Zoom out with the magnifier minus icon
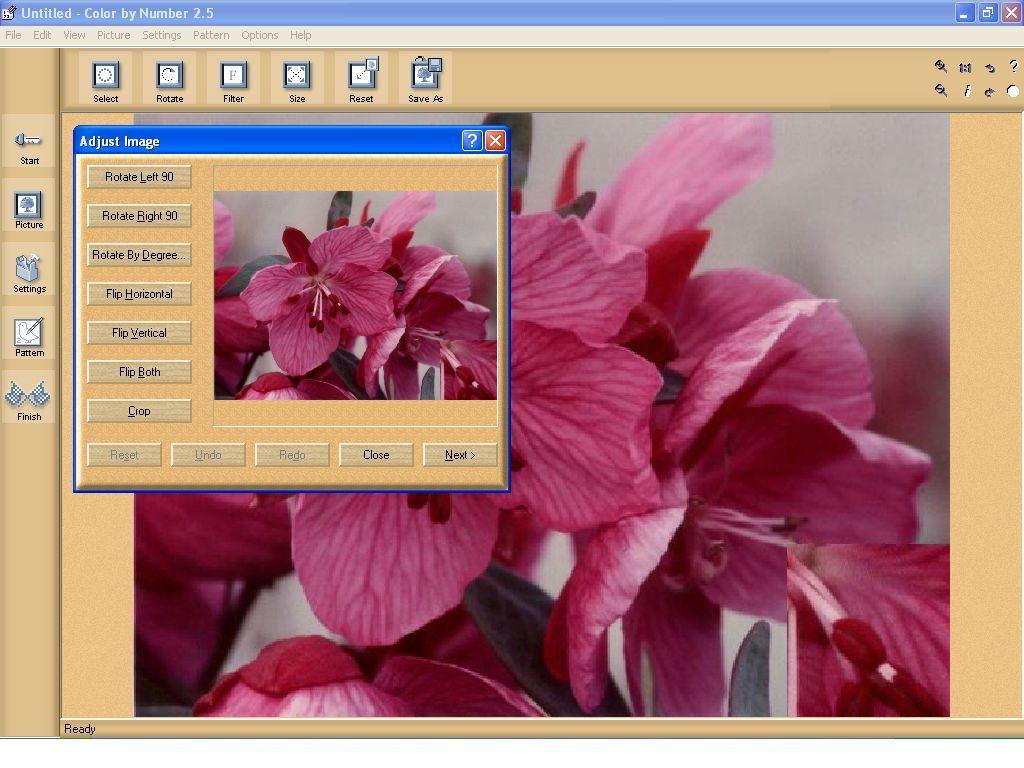Screen dimensions: 1024x768 click(940, 91)
